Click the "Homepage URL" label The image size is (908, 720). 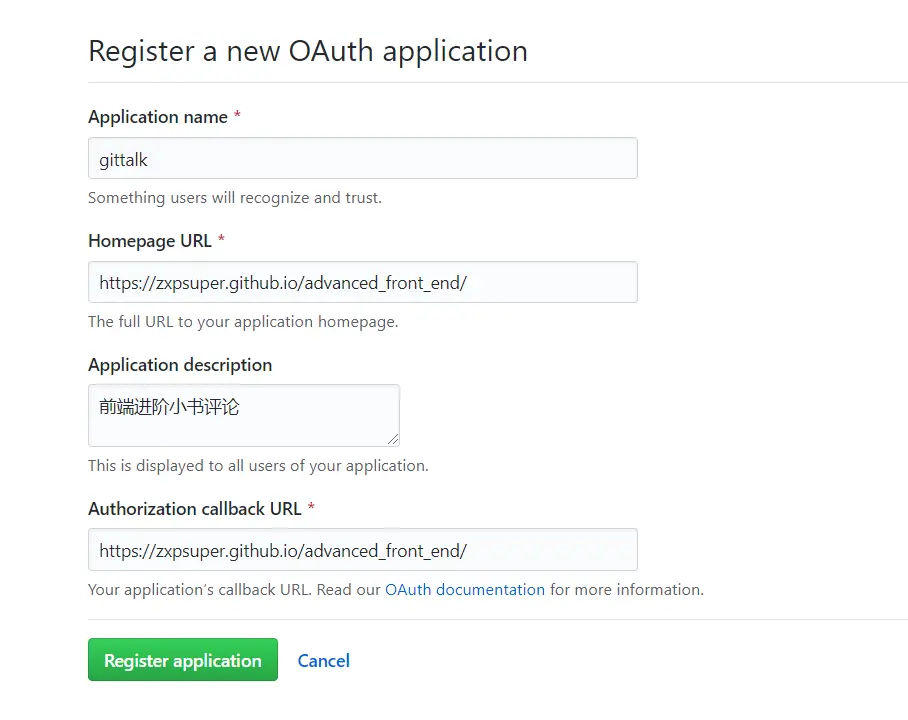[150, 241]
